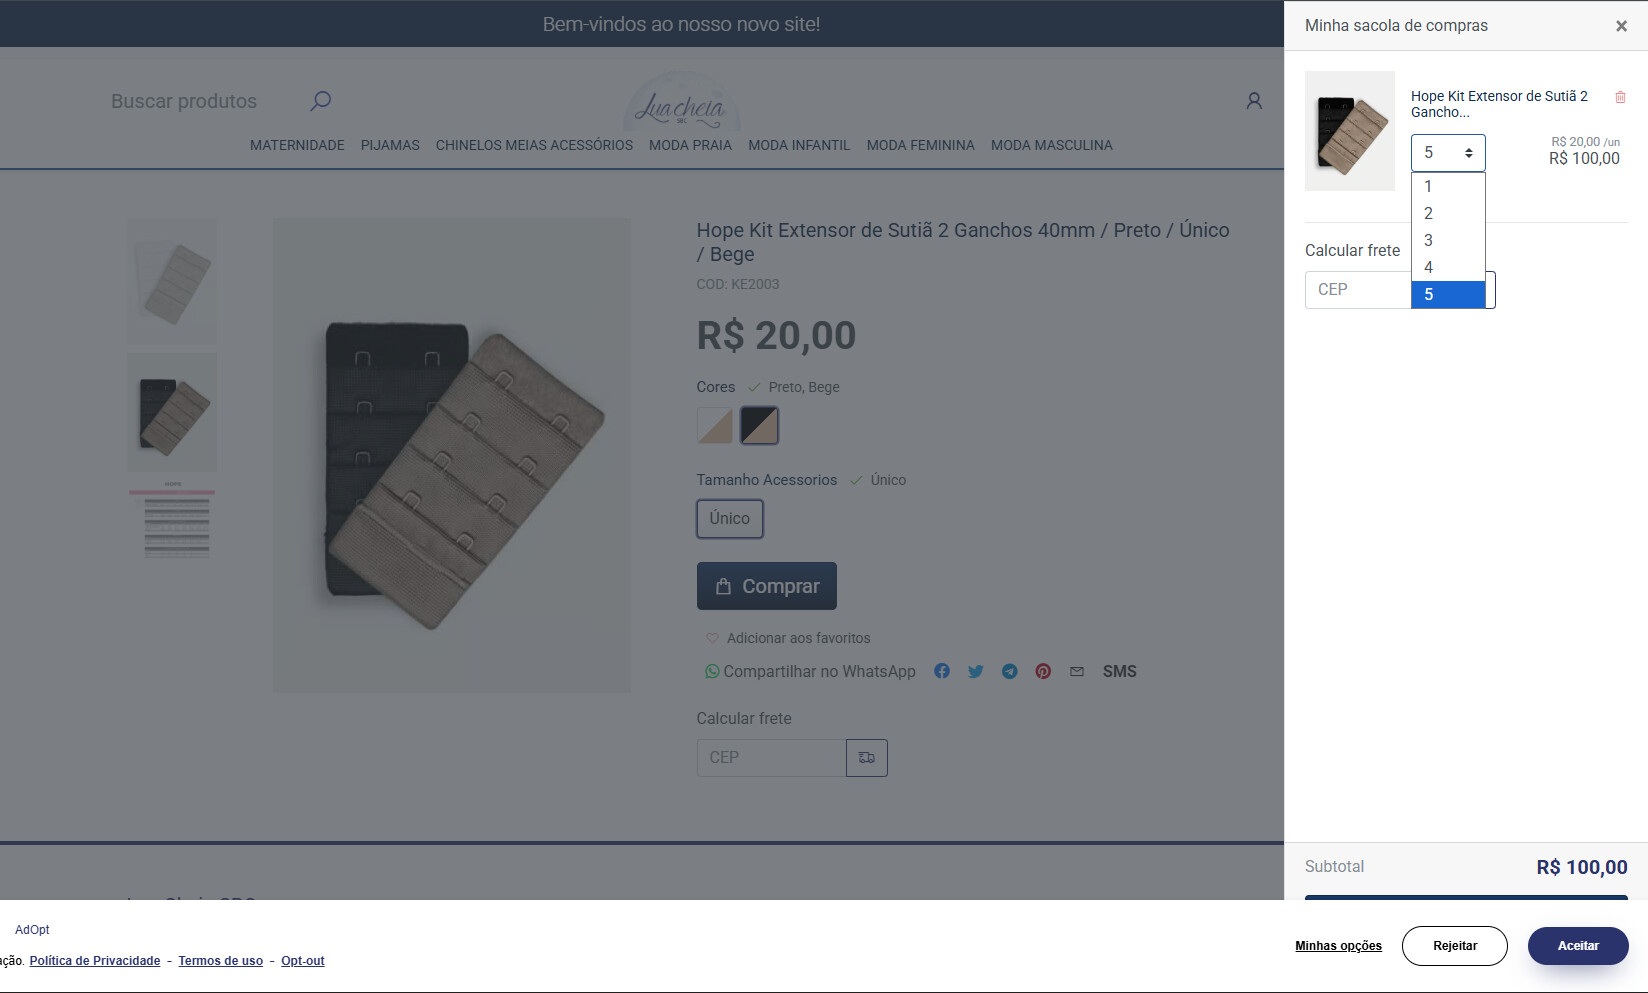This screenshot has height=993, width=1648.
Task: Click the quantity selector showing 5
Action: click(x=1448, y=153)
